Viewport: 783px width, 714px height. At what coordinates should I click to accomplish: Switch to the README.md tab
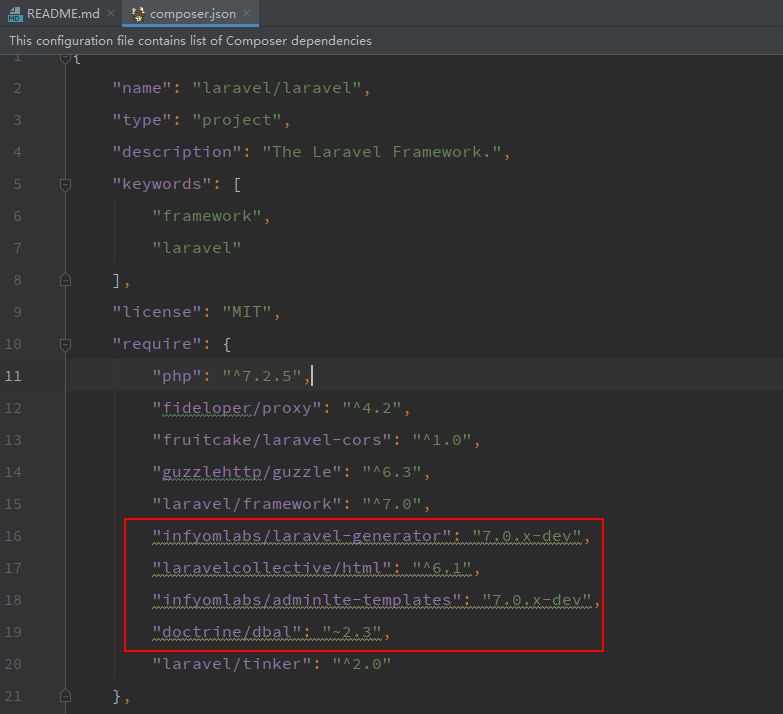click(62, 14)
